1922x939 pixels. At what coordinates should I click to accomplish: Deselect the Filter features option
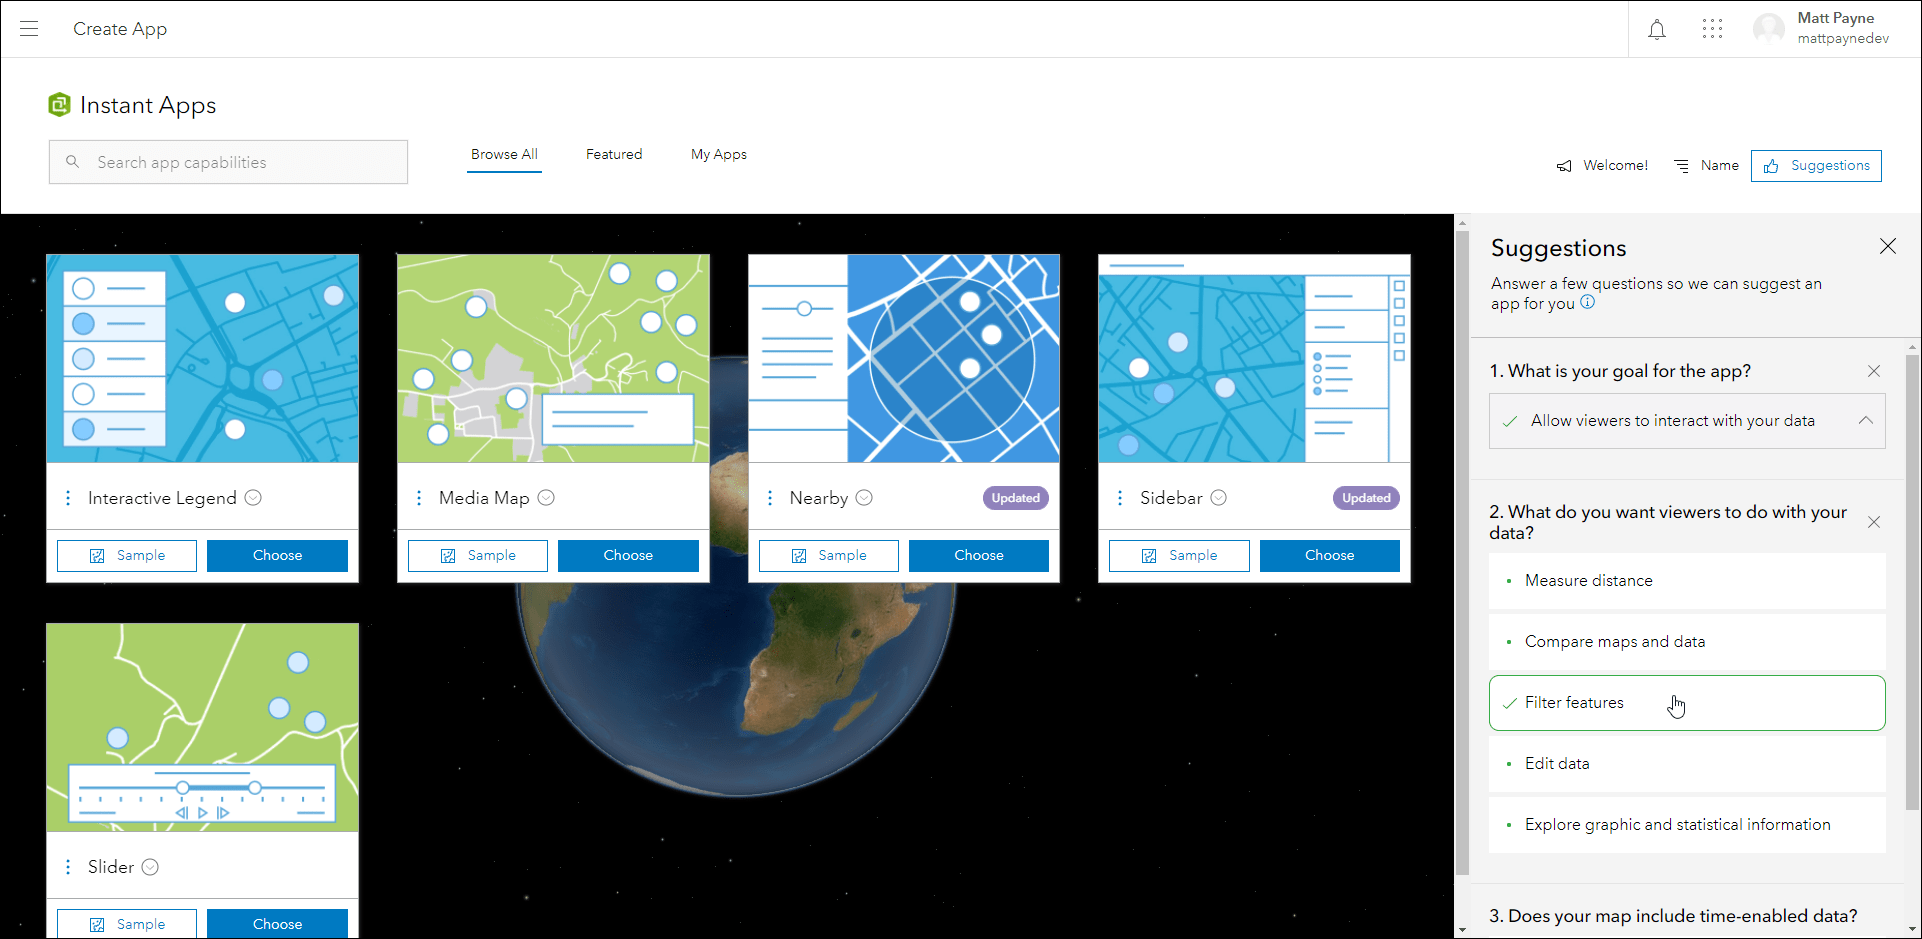[x=1687, y=703]
